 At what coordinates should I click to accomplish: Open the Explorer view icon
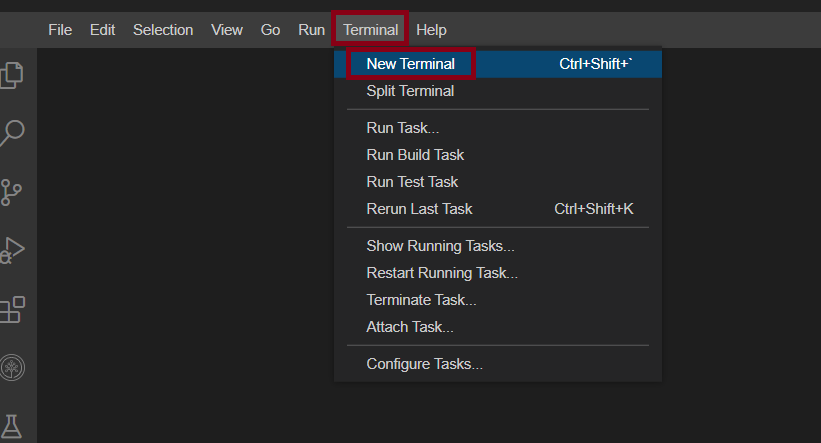(13, 74)
